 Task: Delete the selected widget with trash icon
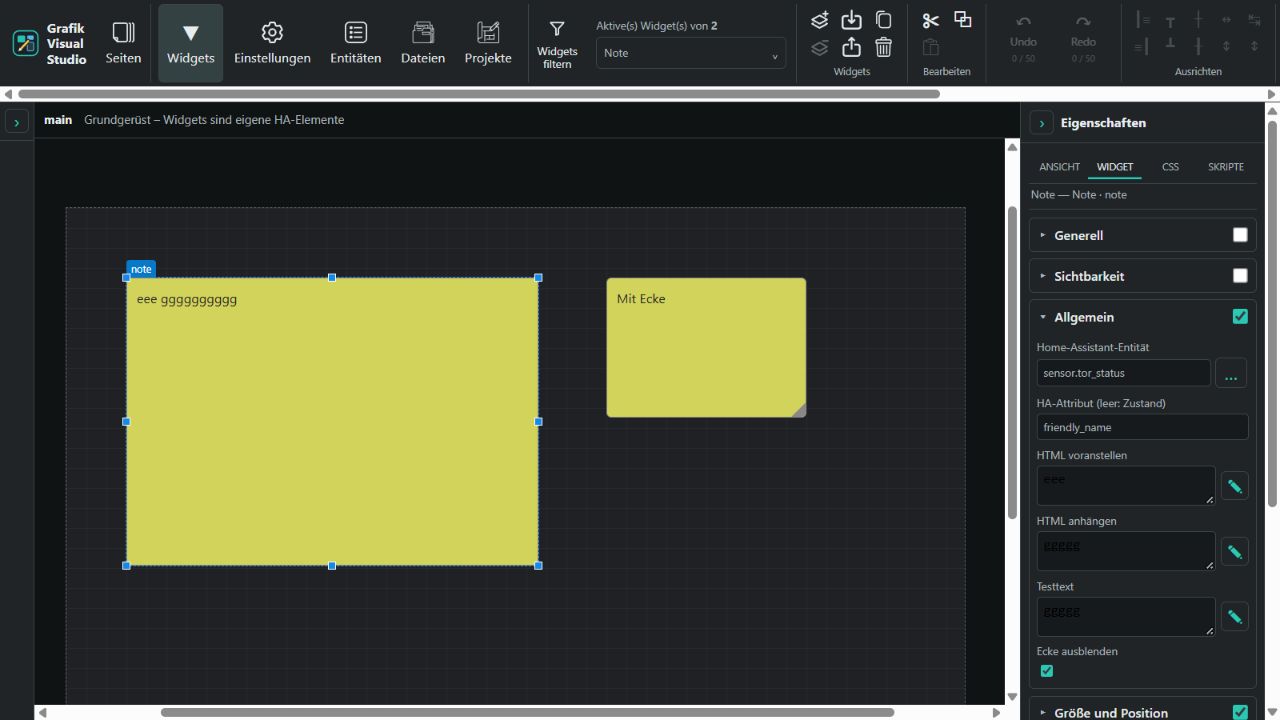883,47
